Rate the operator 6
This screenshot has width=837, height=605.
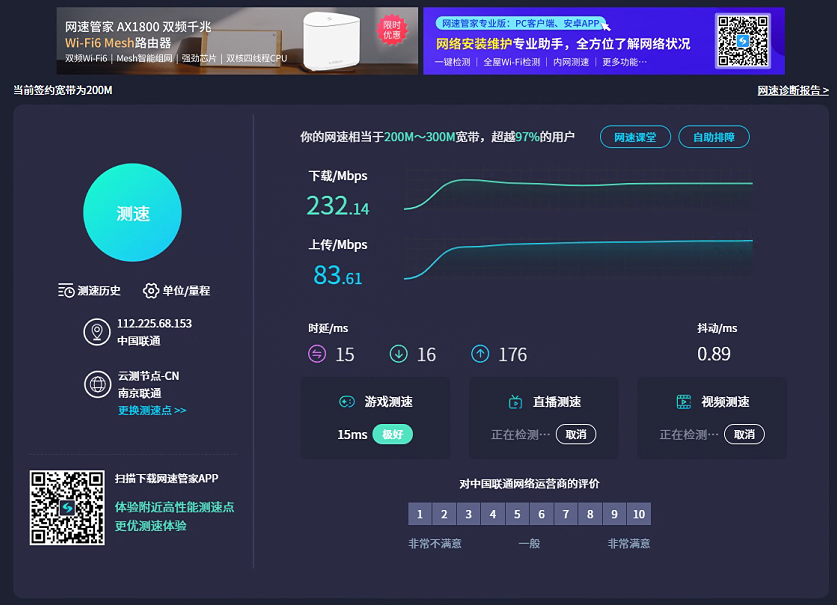pos(541,514)
